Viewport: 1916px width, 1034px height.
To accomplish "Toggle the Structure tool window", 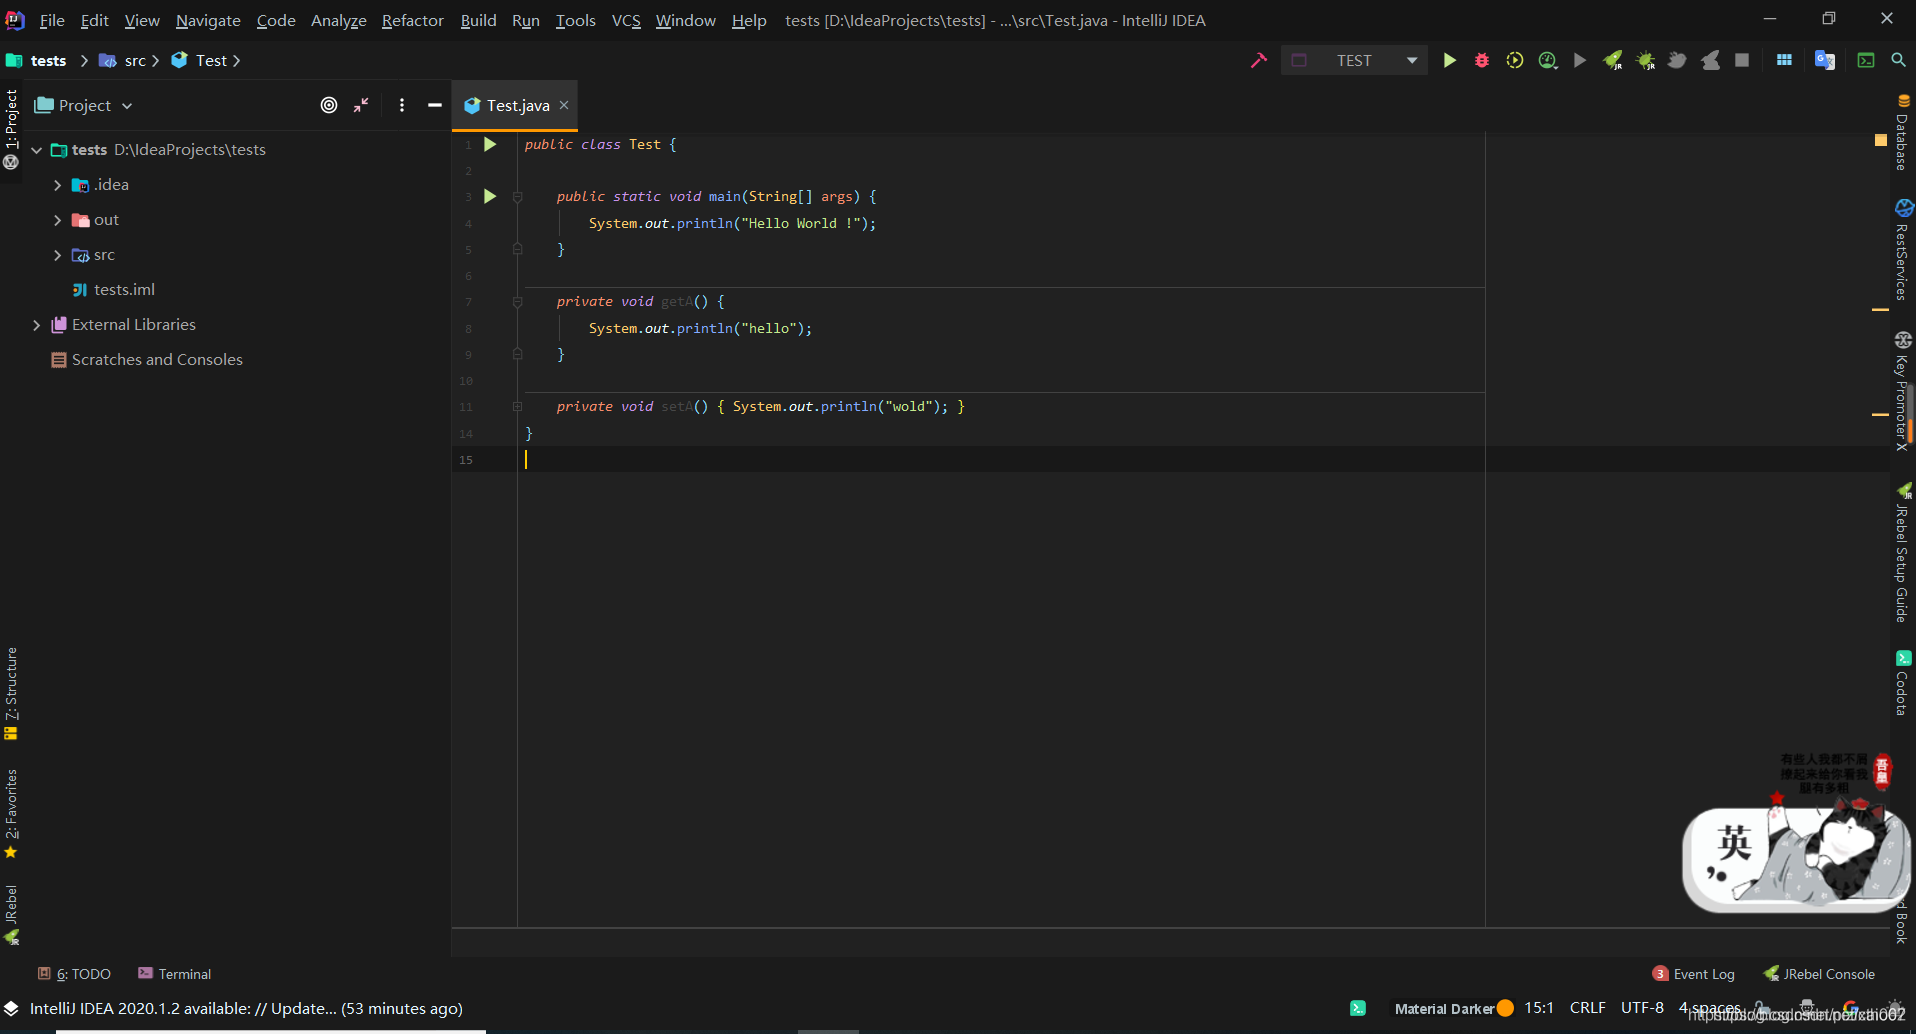I will pyautogui.click(x=11, y=693).
